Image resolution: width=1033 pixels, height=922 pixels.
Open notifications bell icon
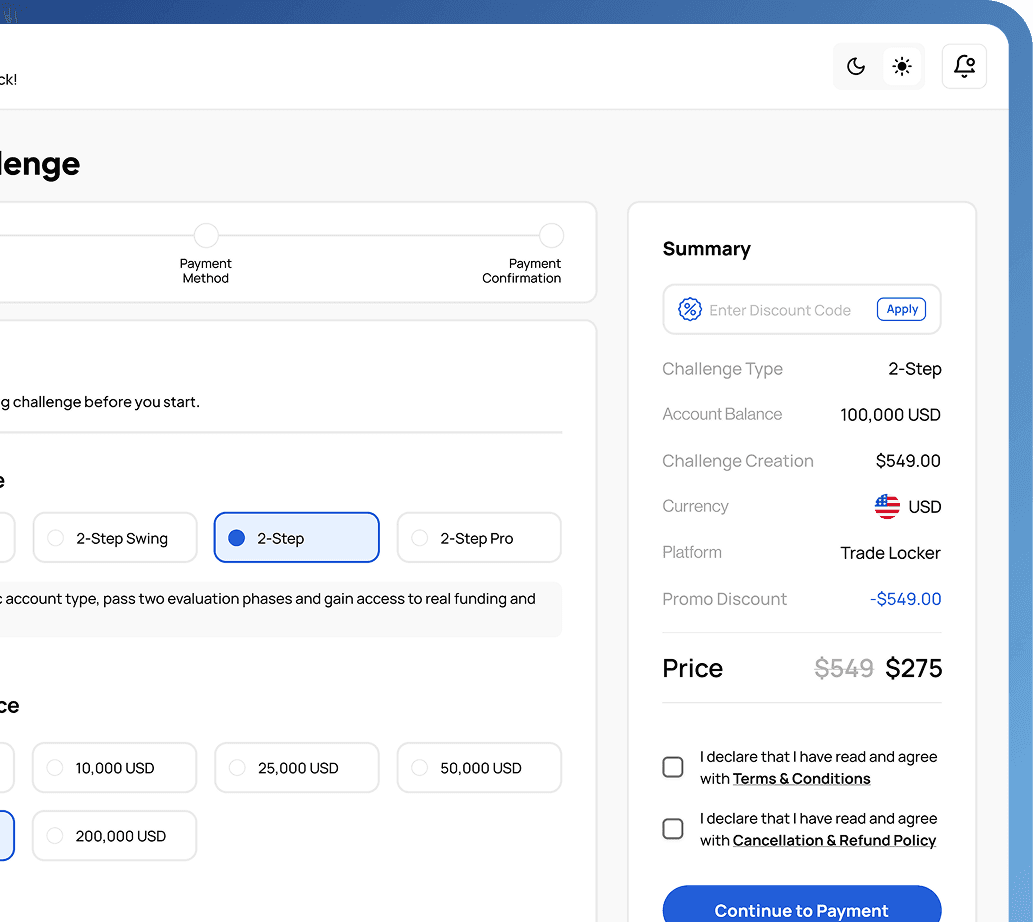tap(964, 67)
